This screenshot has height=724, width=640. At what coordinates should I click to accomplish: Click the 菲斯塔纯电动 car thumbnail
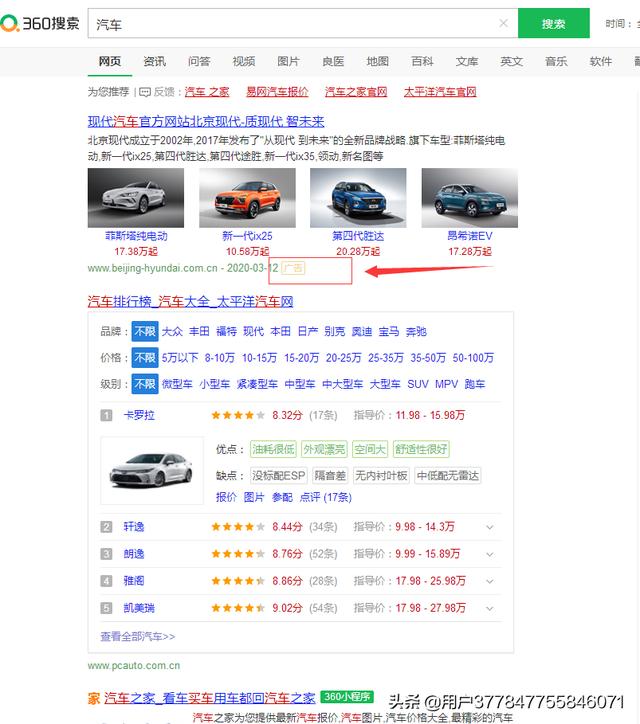coord(136,198)
